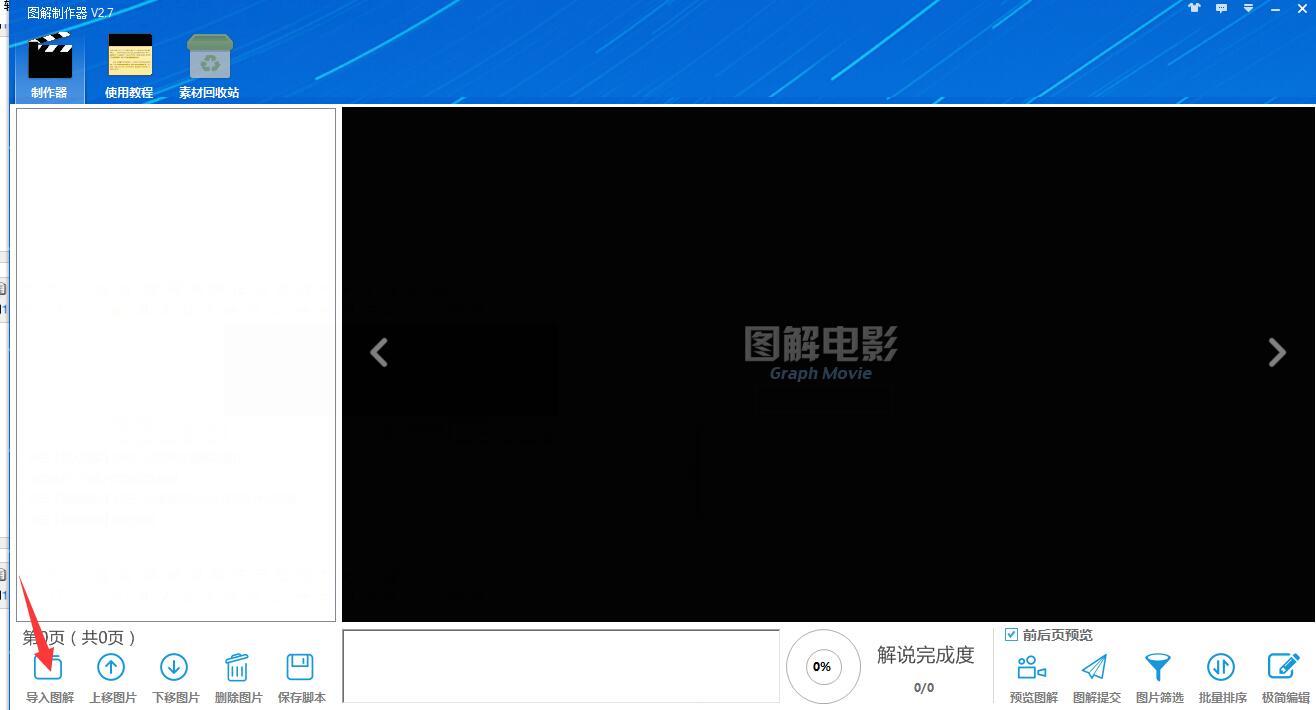Click the 批量排序 batch sort icon

(x=1221, y=667)
